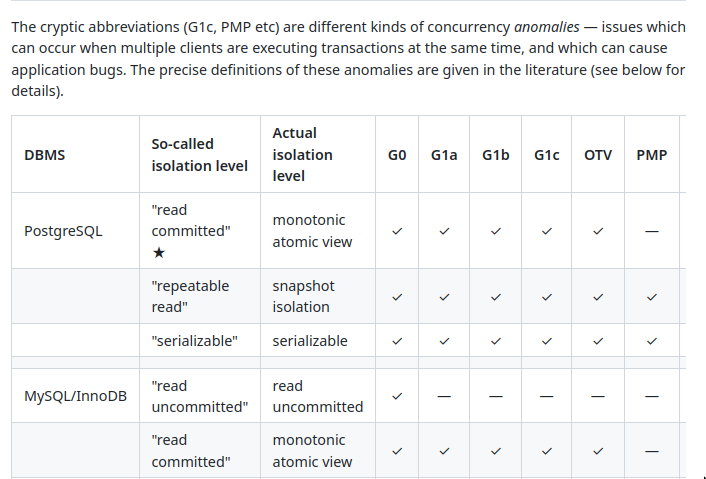Click G1c dash in "read uncommitted" row
This screenshot has width=706, height=479.
coord(546,396)
